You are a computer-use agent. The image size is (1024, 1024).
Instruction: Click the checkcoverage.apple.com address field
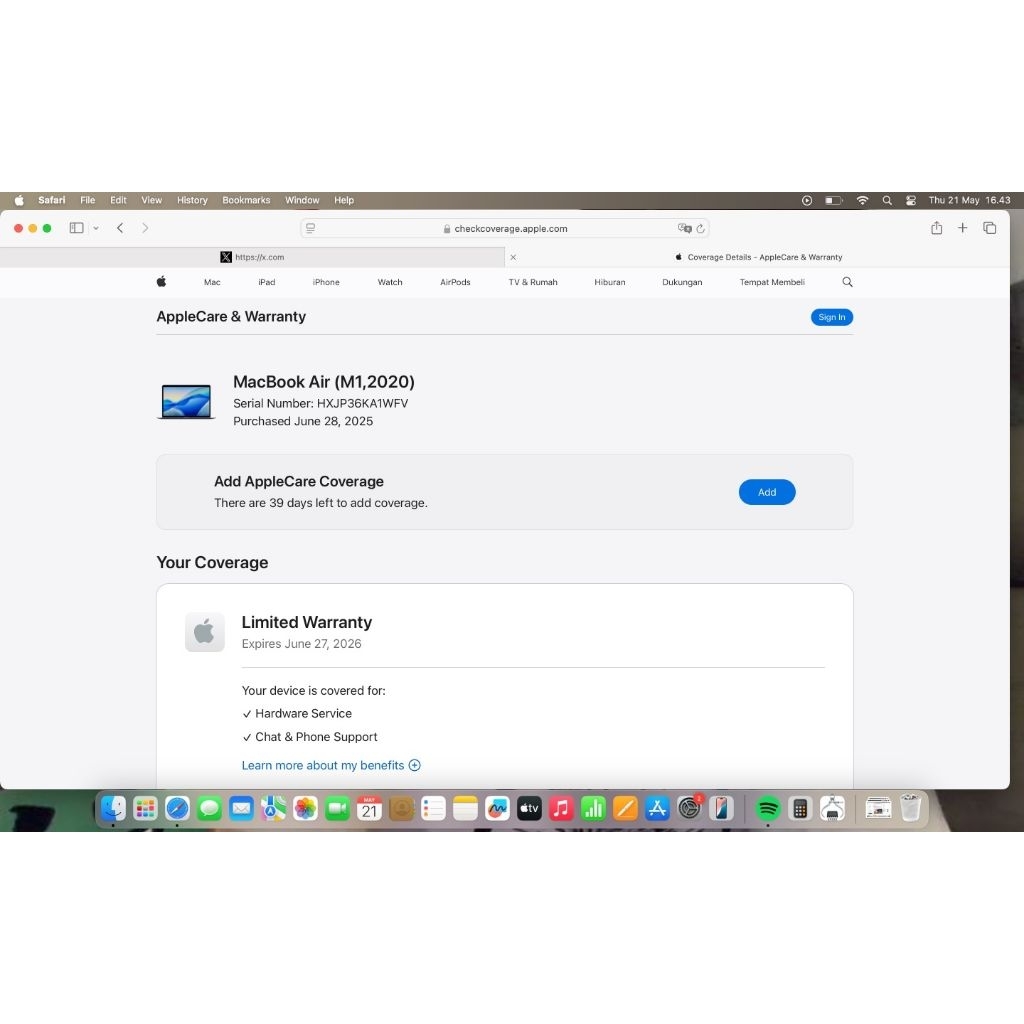coord(505,229)
